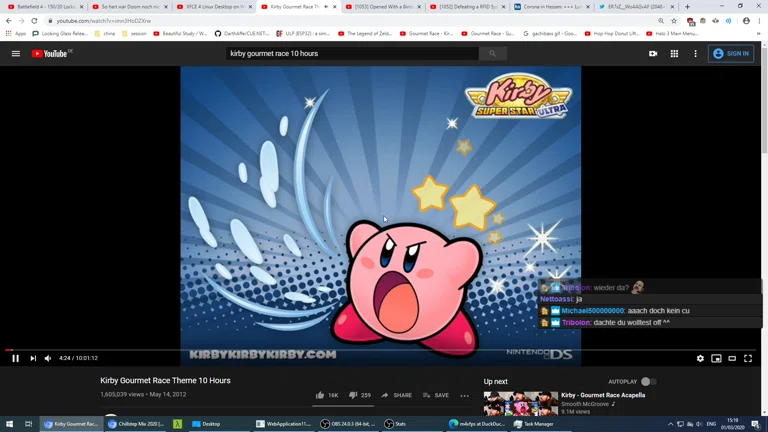Open the Apps bookmarks shortcut
The width and height of the screenshot is (768, 432).
16,34
